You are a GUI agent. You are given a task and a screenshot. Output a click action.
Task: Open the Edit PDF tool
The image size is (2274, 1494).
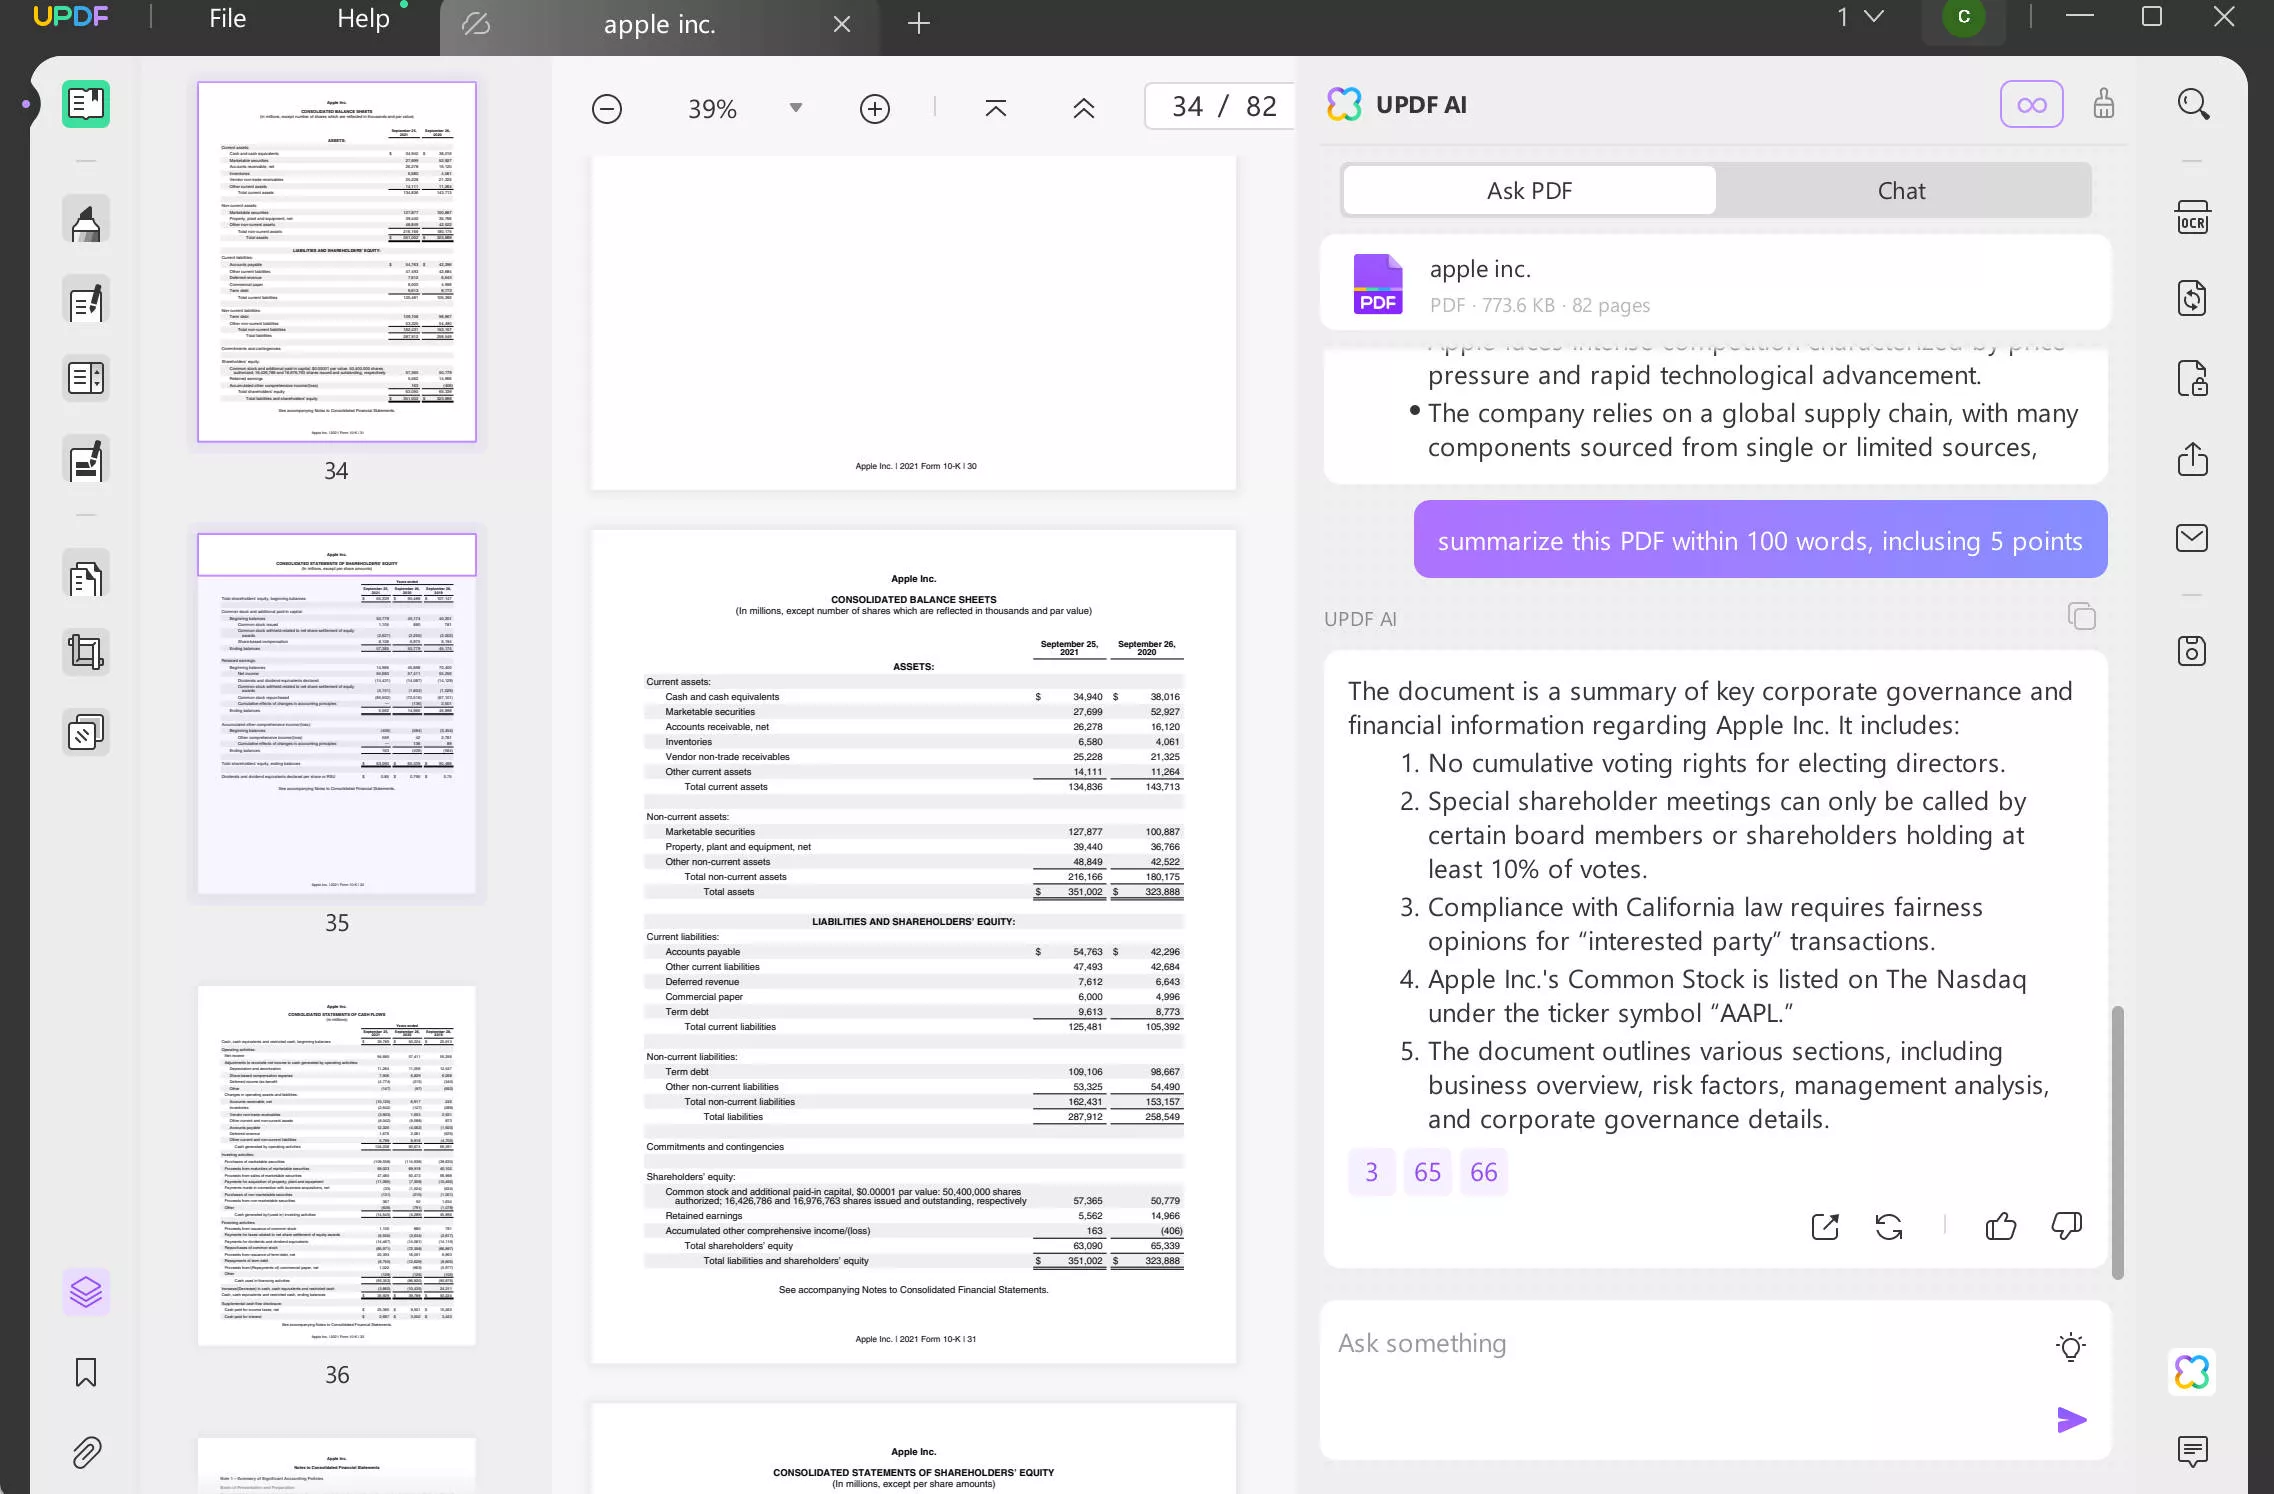pos(86,302)
